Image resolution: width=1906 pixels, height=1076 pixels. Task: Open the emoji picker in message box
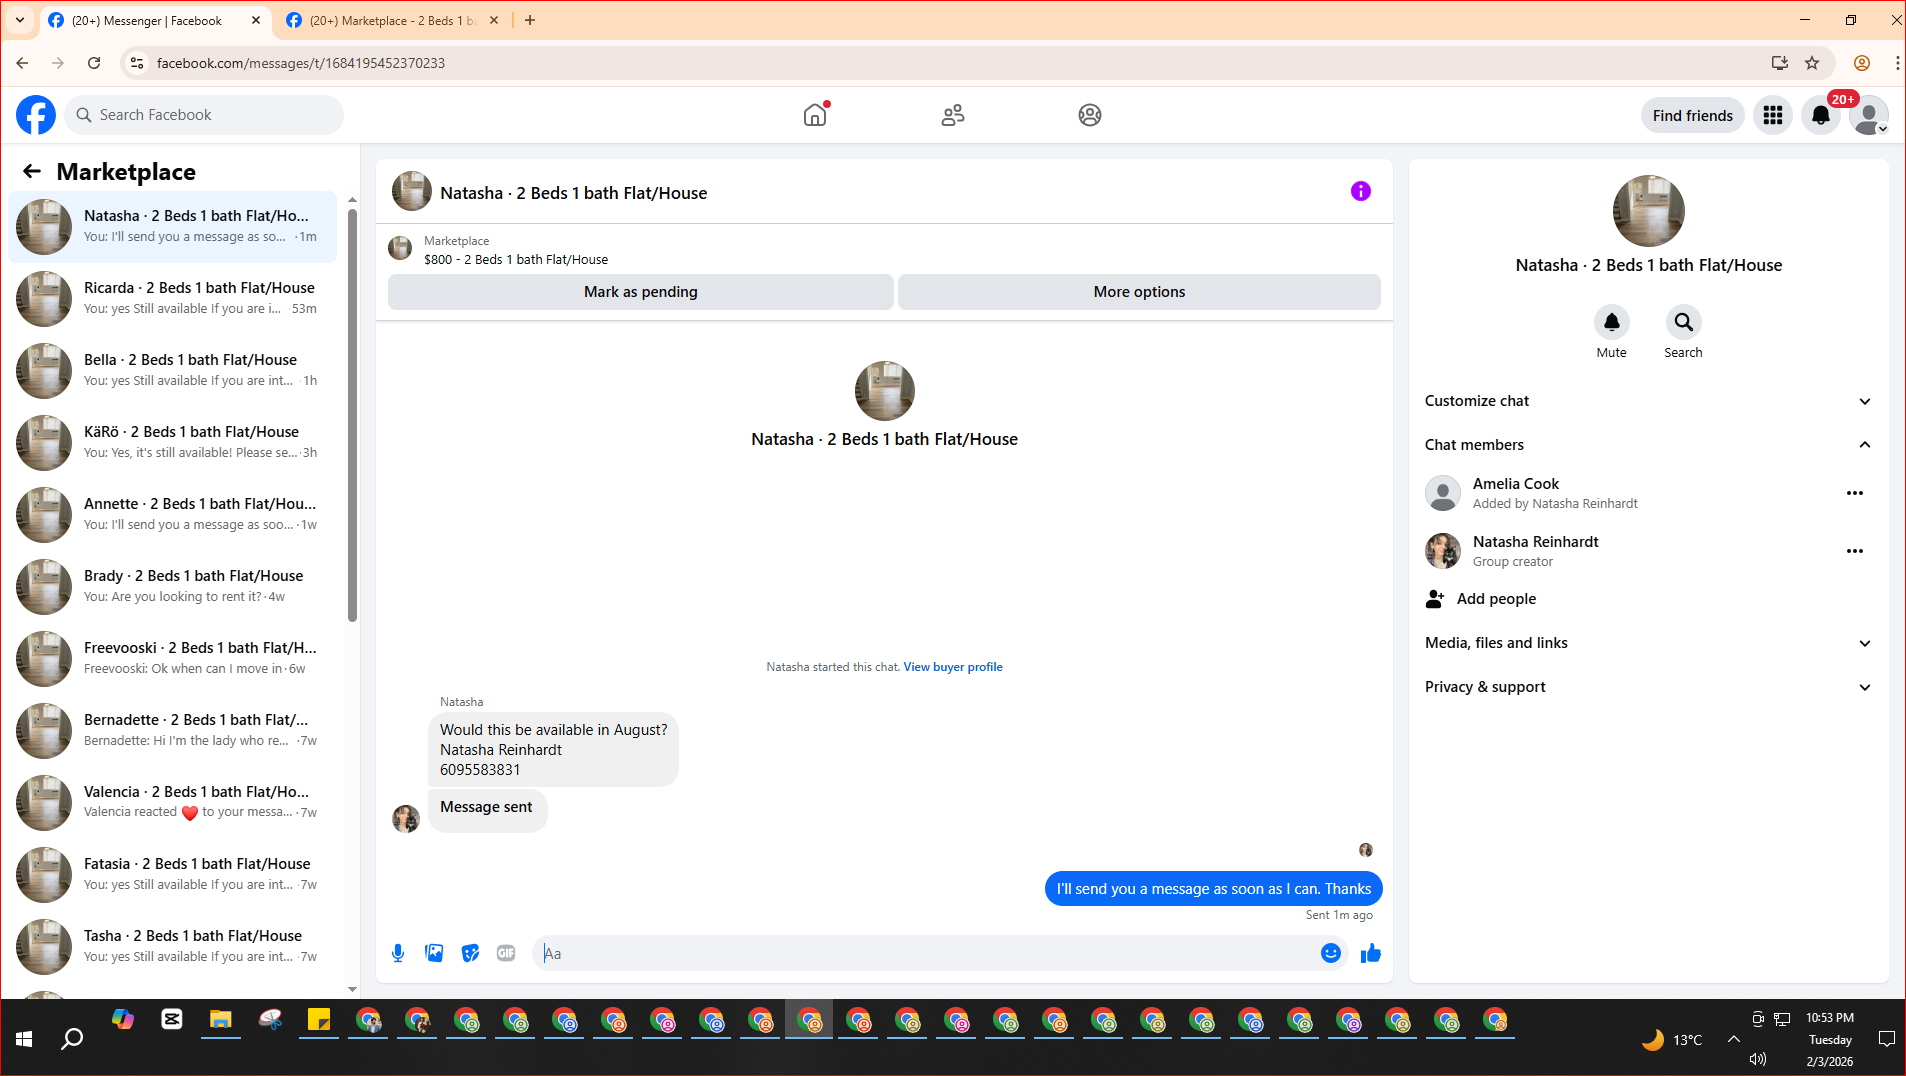(x=1330, y=953)
